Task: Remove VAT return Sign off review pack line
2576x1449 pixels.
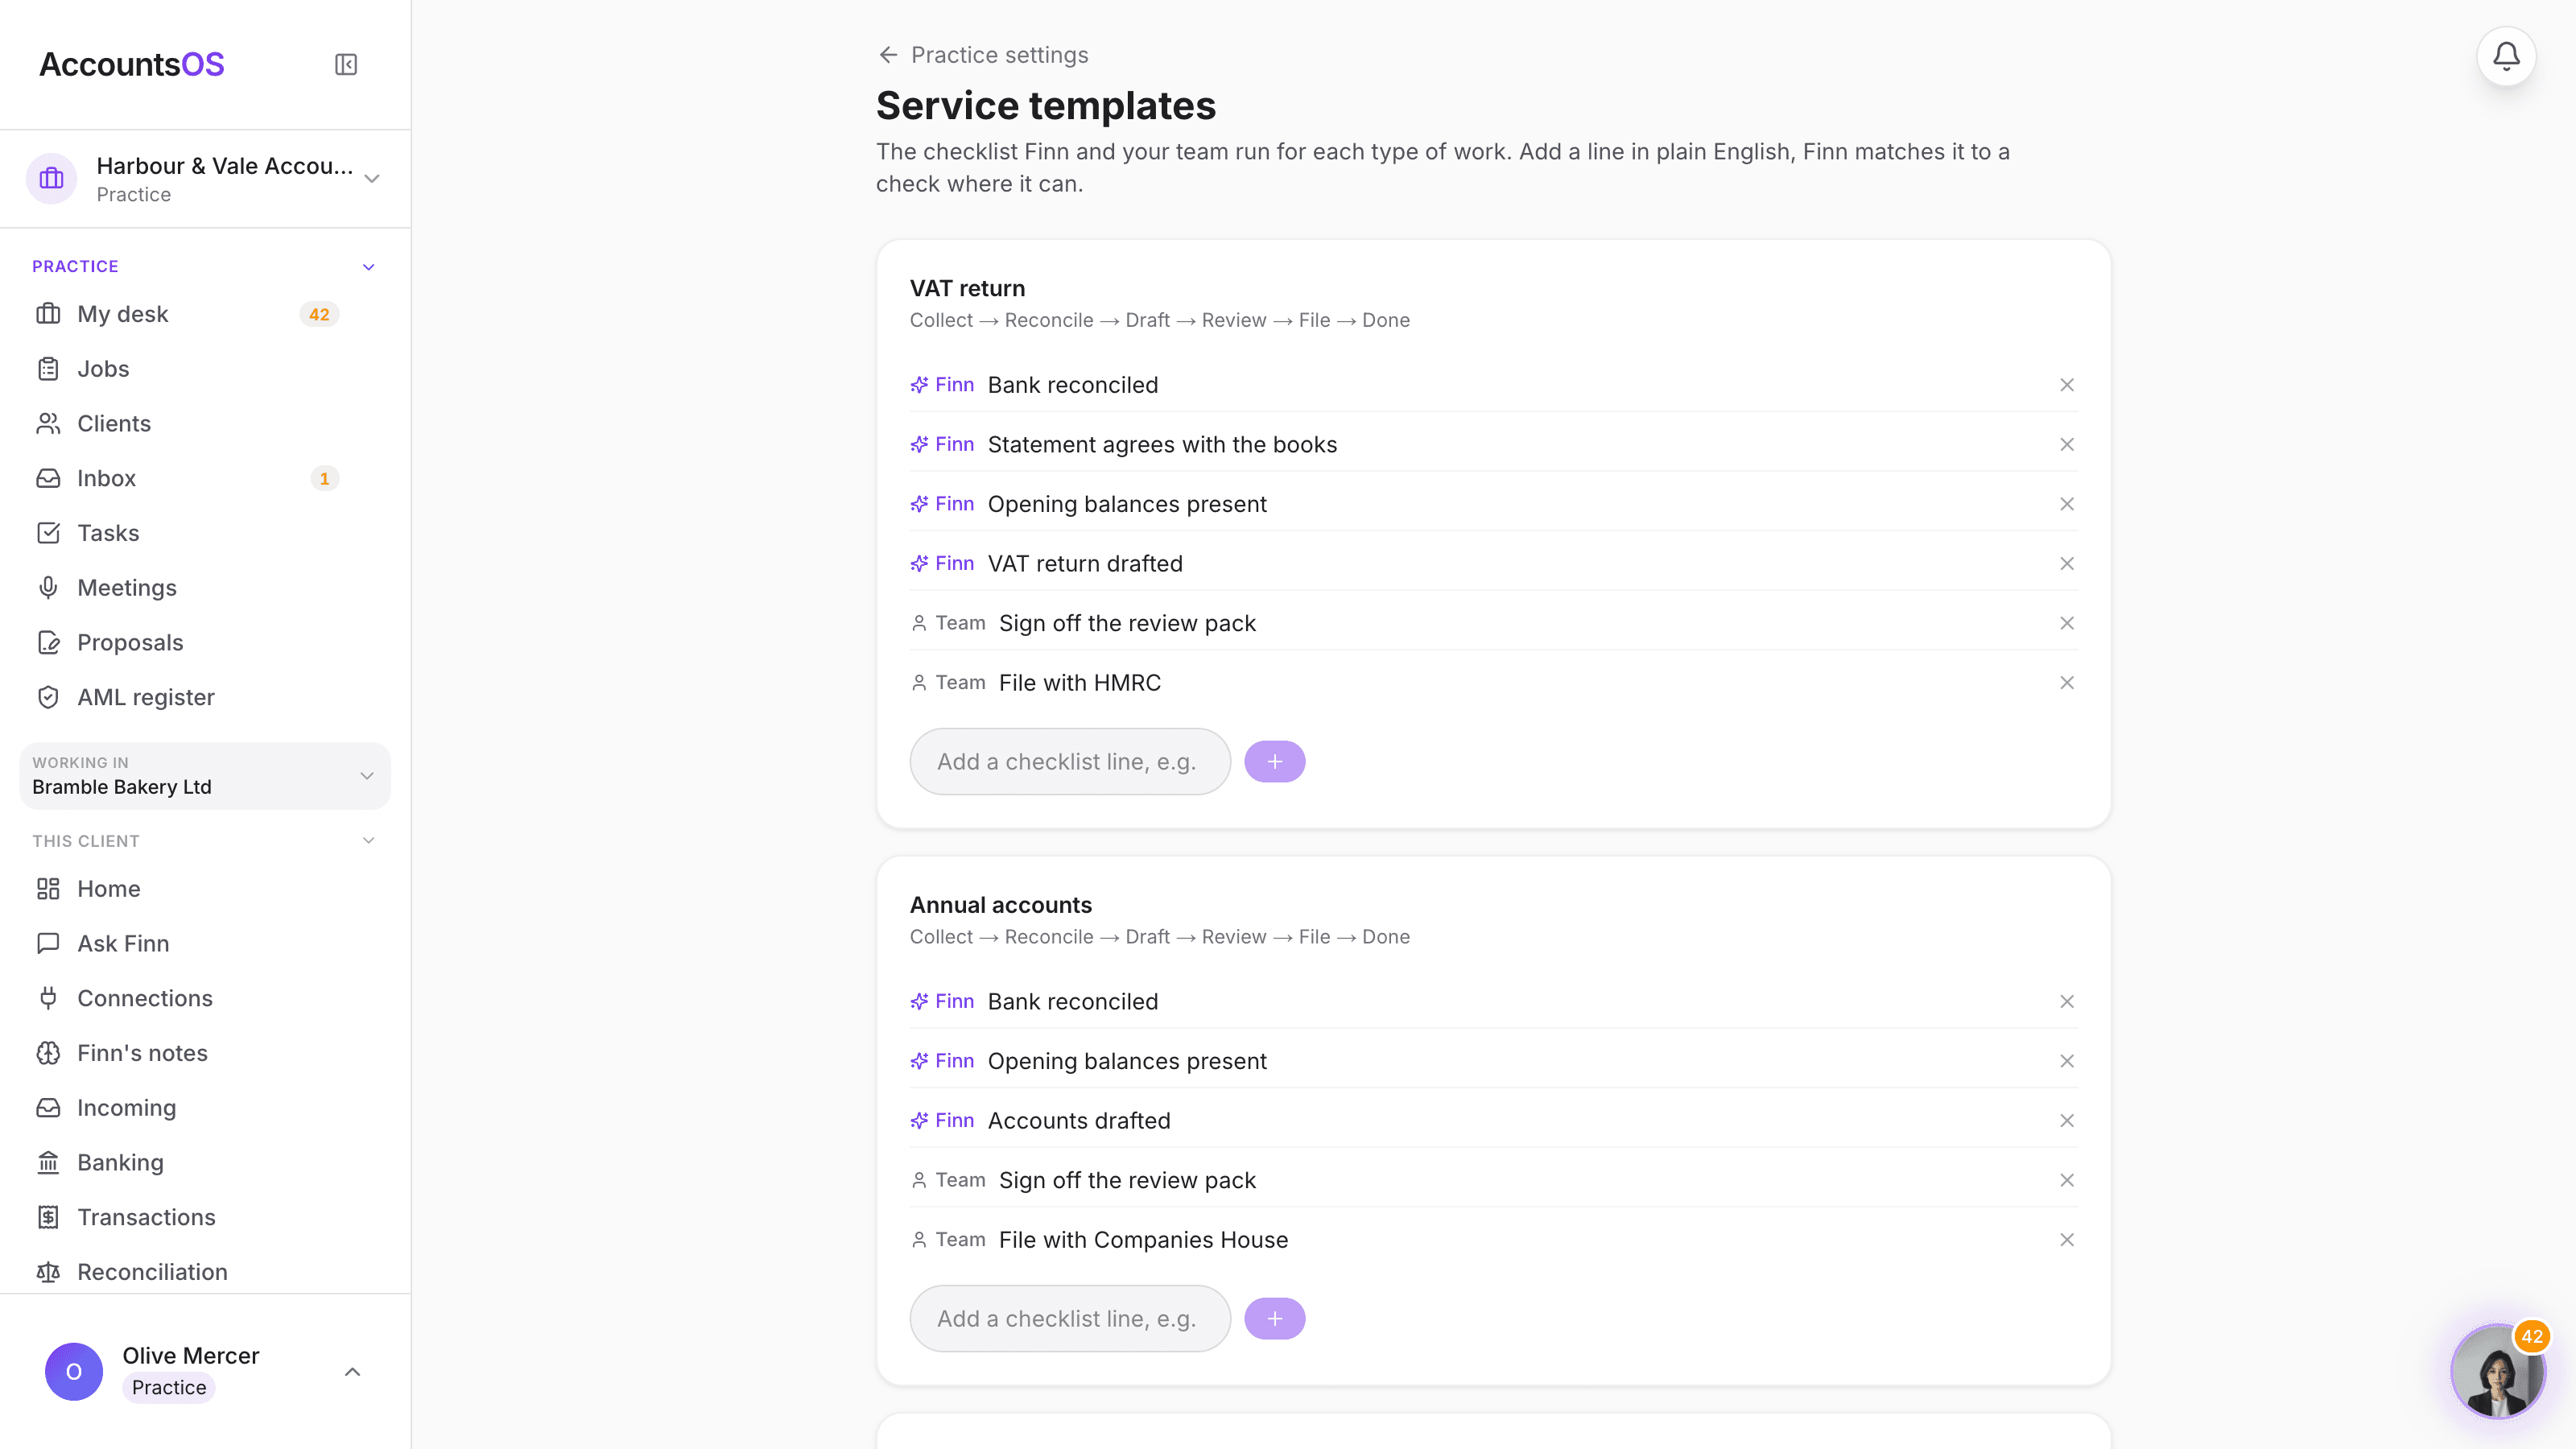Action: pyautogui.click(x=2067, y=623)
